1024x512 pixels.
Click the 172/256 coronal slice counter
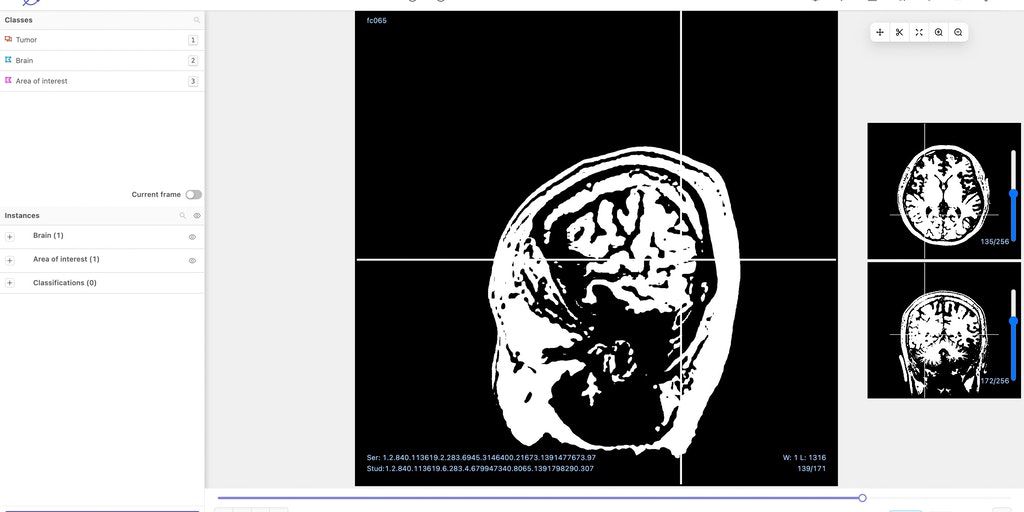pyautogui.click(x=995, y=381)
